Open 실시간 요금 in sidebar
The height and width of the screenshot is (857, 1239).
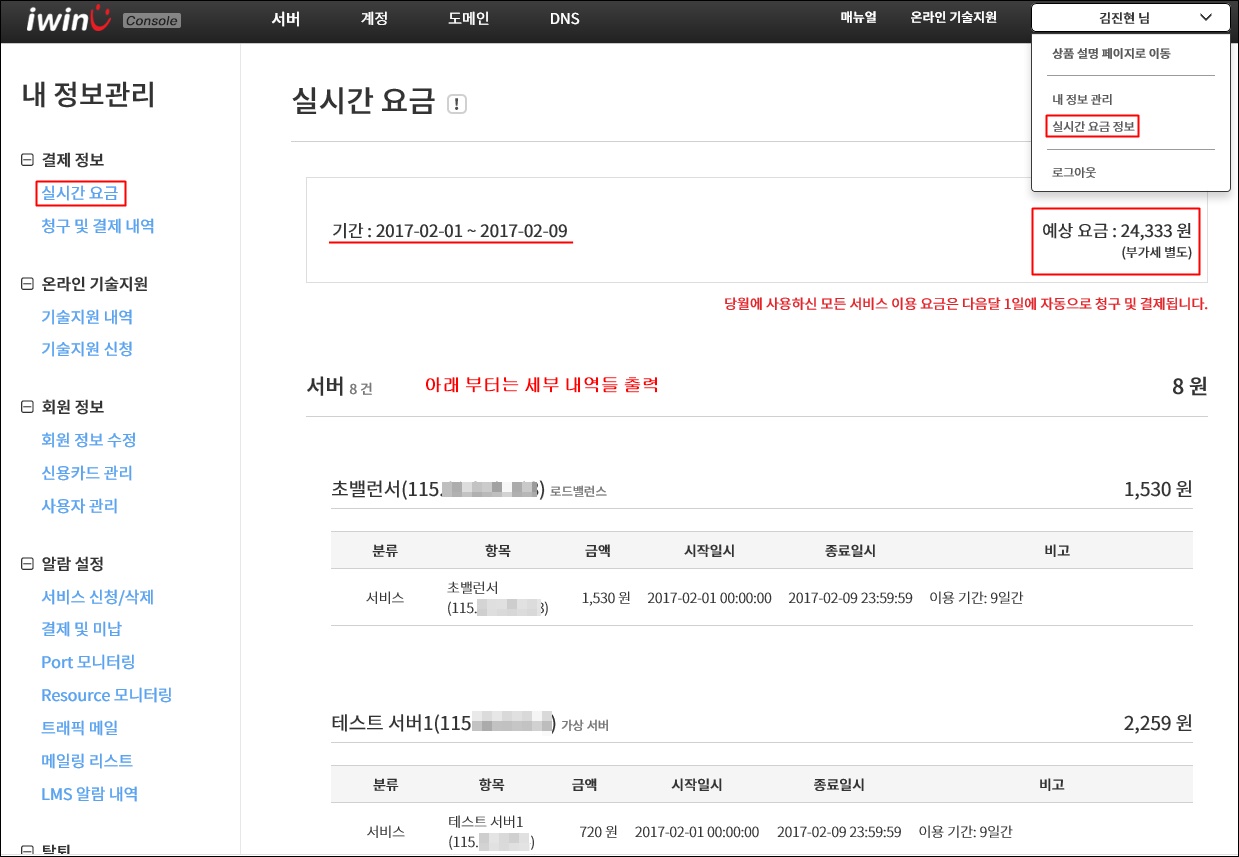pyautogui.click(x=80, y=193)
